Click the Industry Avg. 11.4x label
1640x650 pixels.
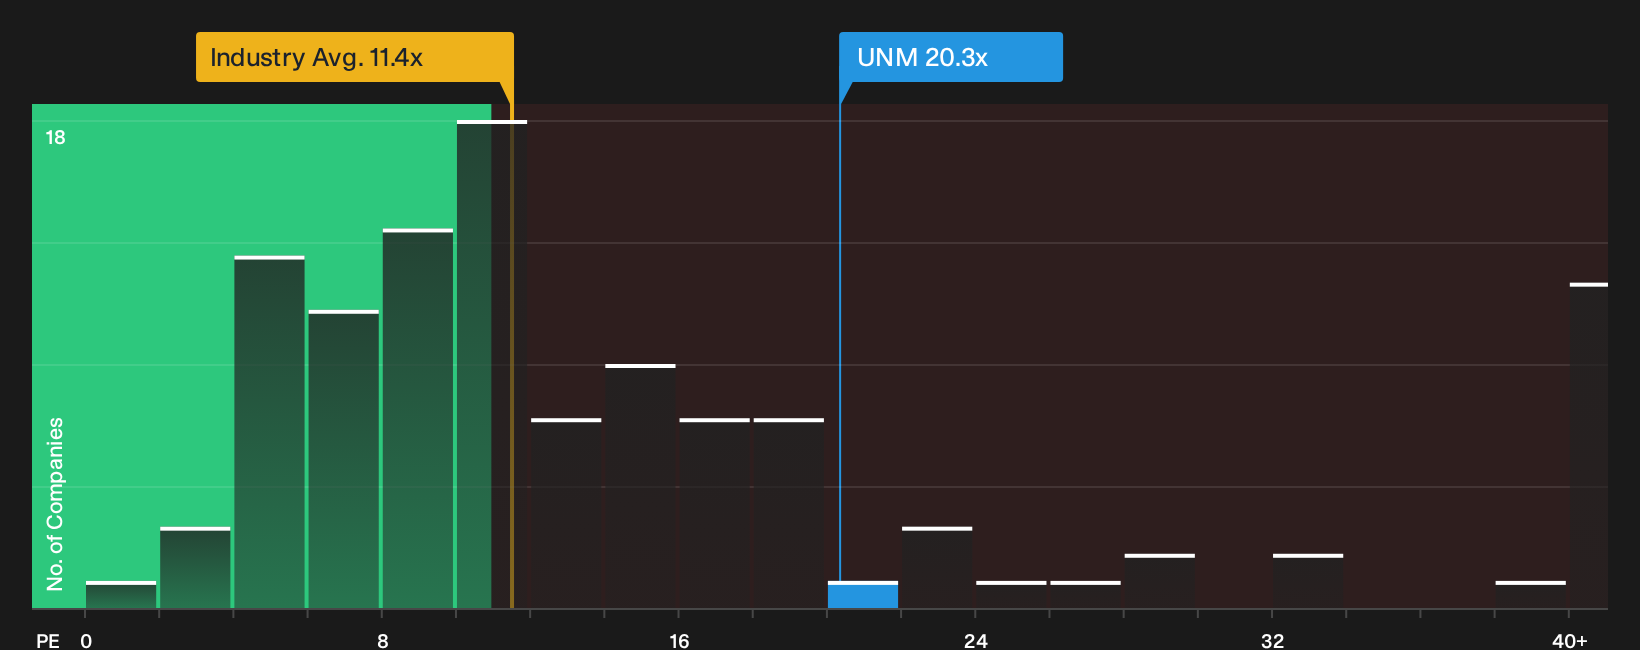point(355,57)
